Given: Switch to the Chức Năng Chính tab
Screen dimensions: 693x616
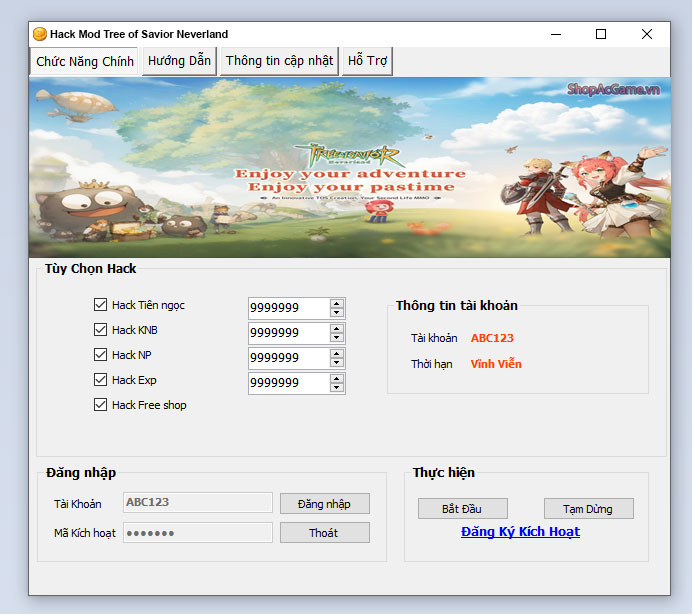Looking at the screenshot, I should pos(84,61).
